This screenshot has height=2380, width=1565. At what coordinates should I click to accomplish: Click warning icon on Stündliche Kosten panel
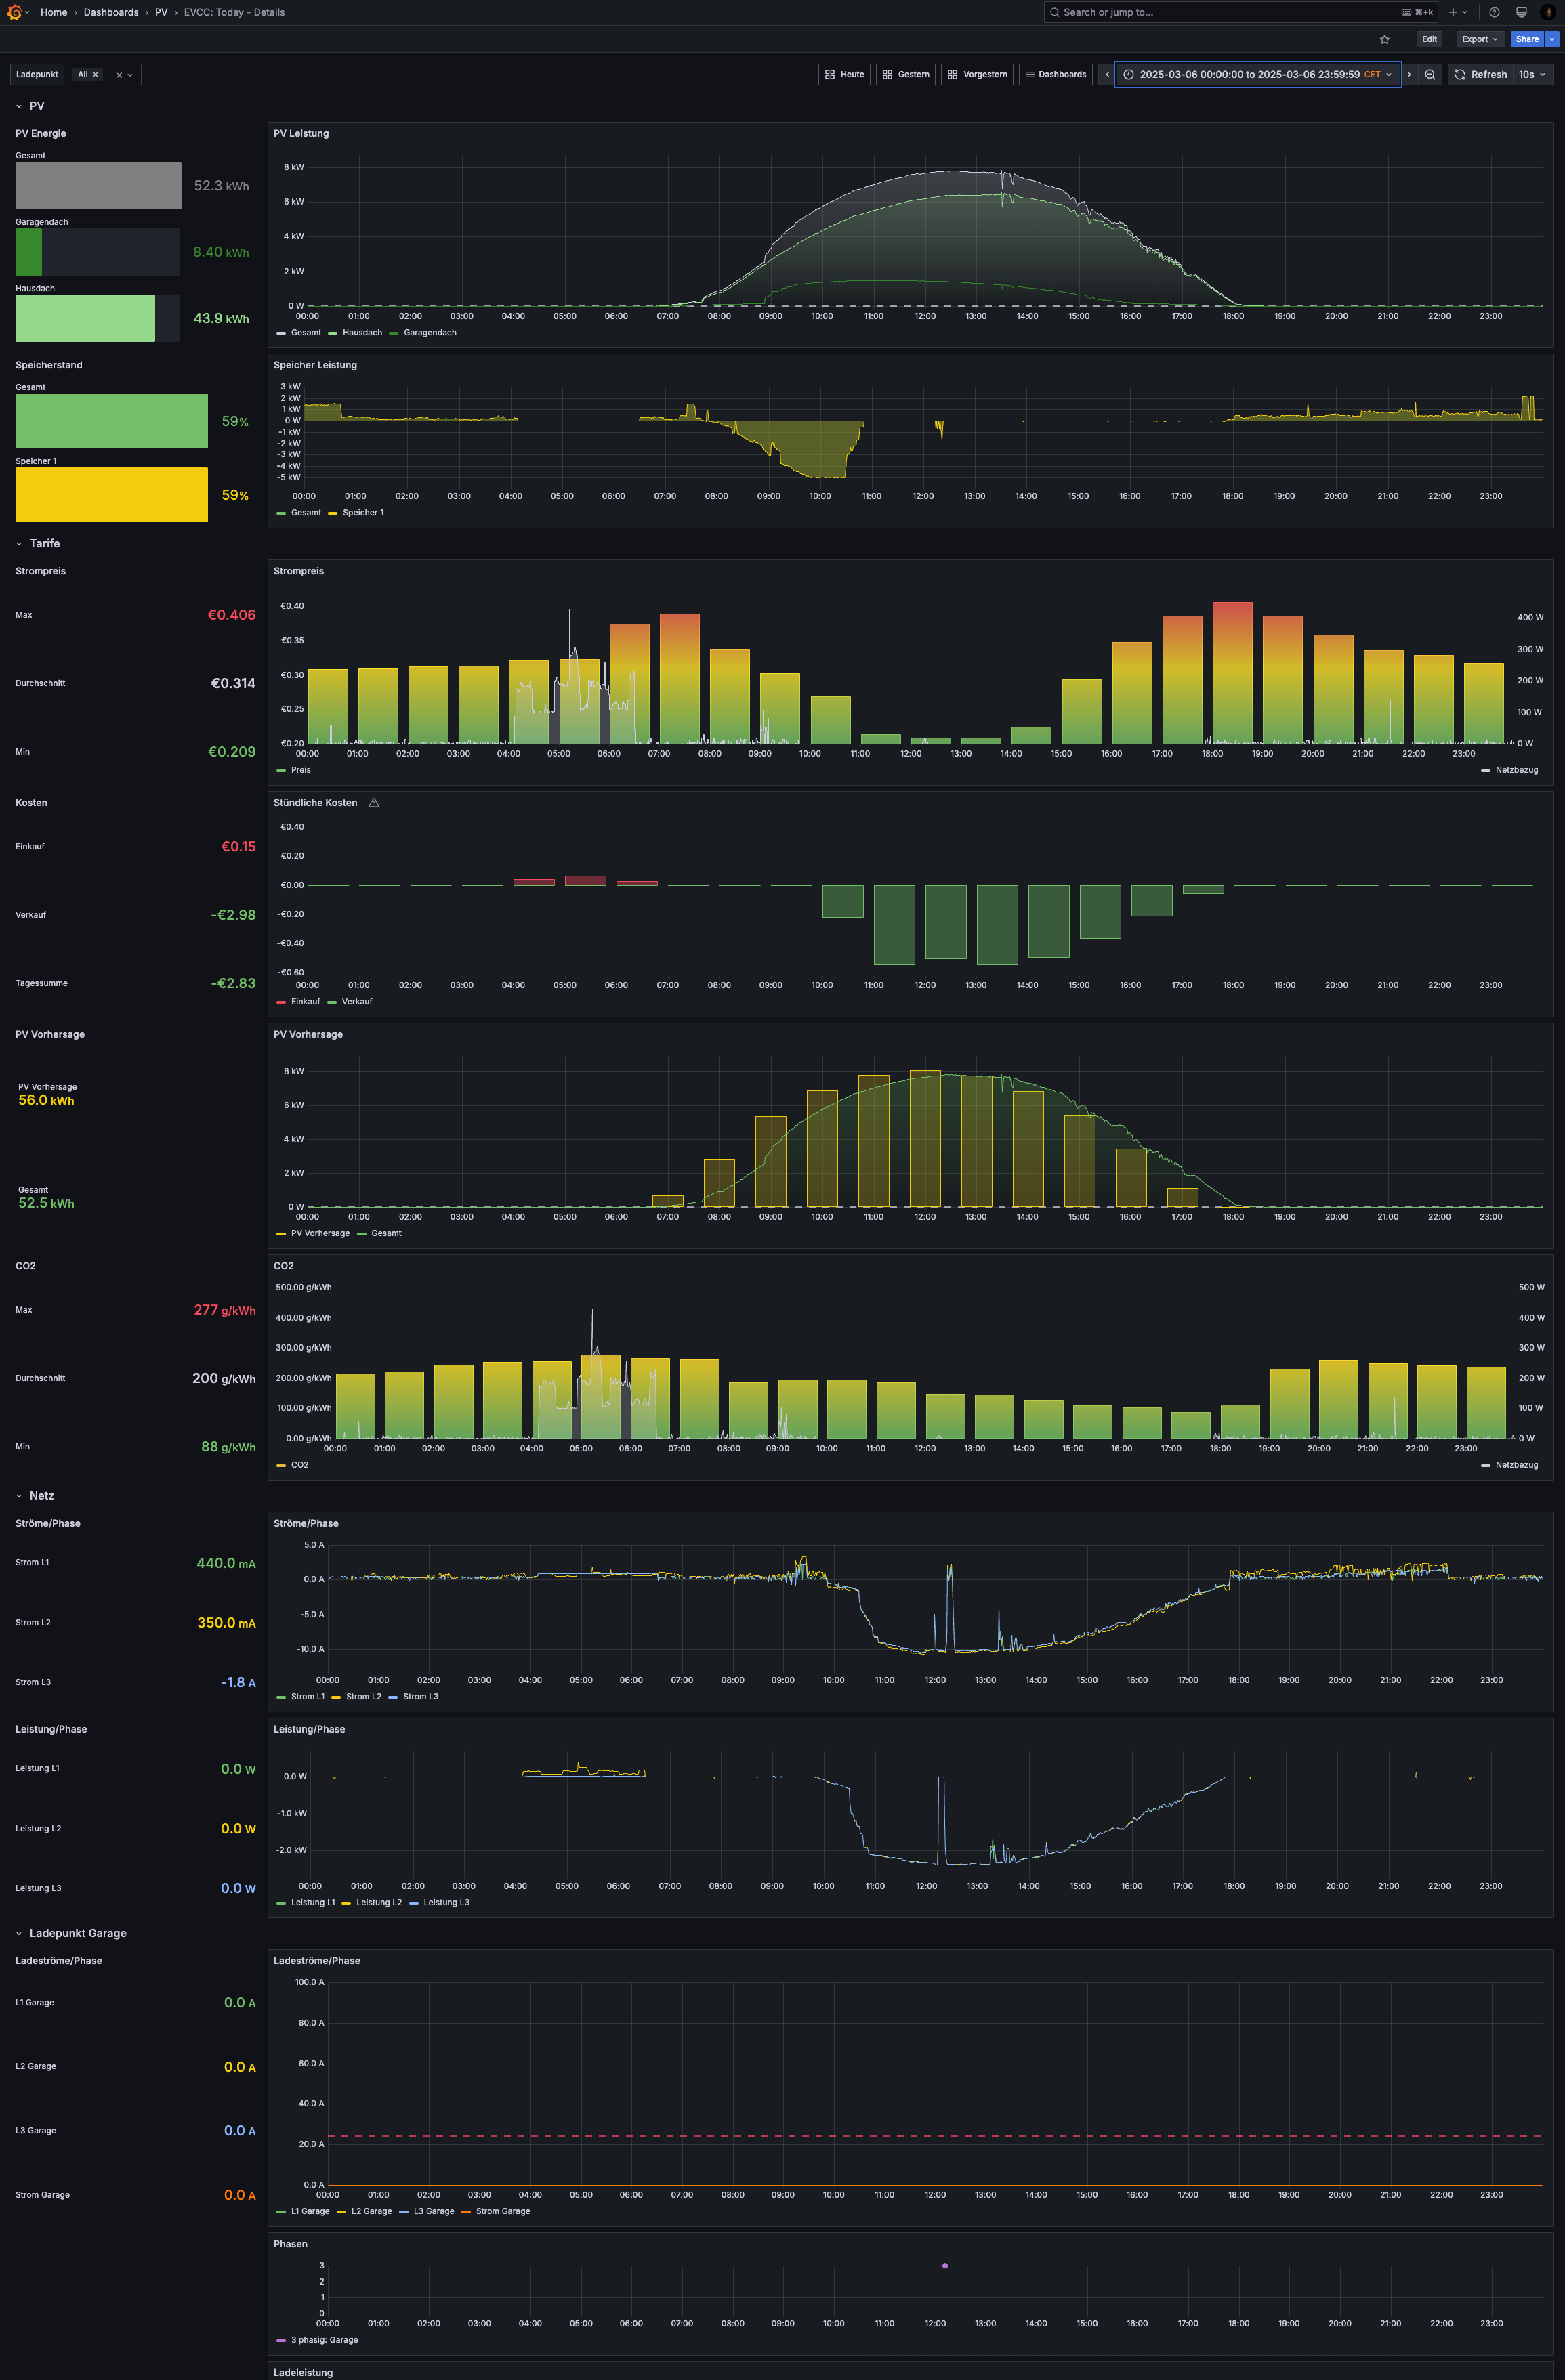click(374, 803)
